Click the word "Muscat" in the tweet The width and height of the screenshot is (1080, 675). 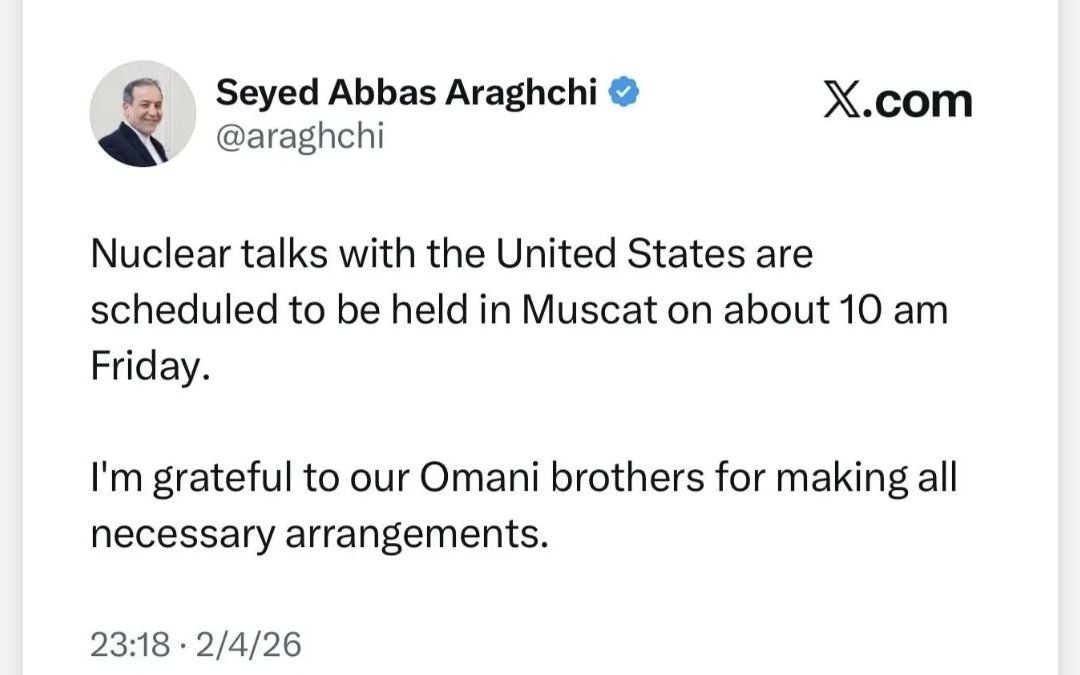pyautogui.click(x=591, y=310)
